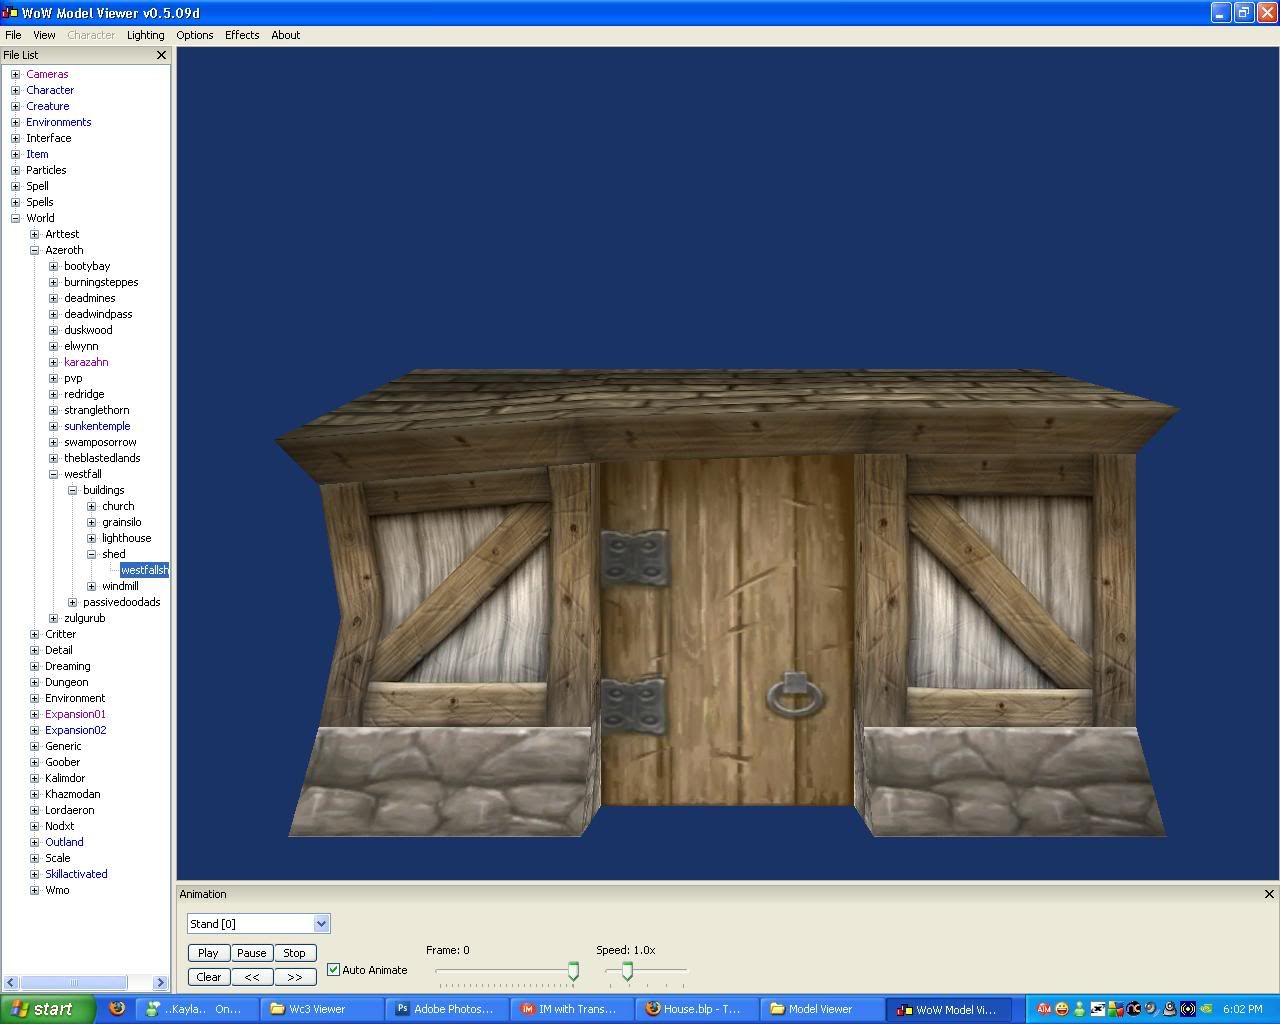This screenshot has width=1280, height=1024.
Task: Select the Dungeon tree item
Action: pos(66,682)
